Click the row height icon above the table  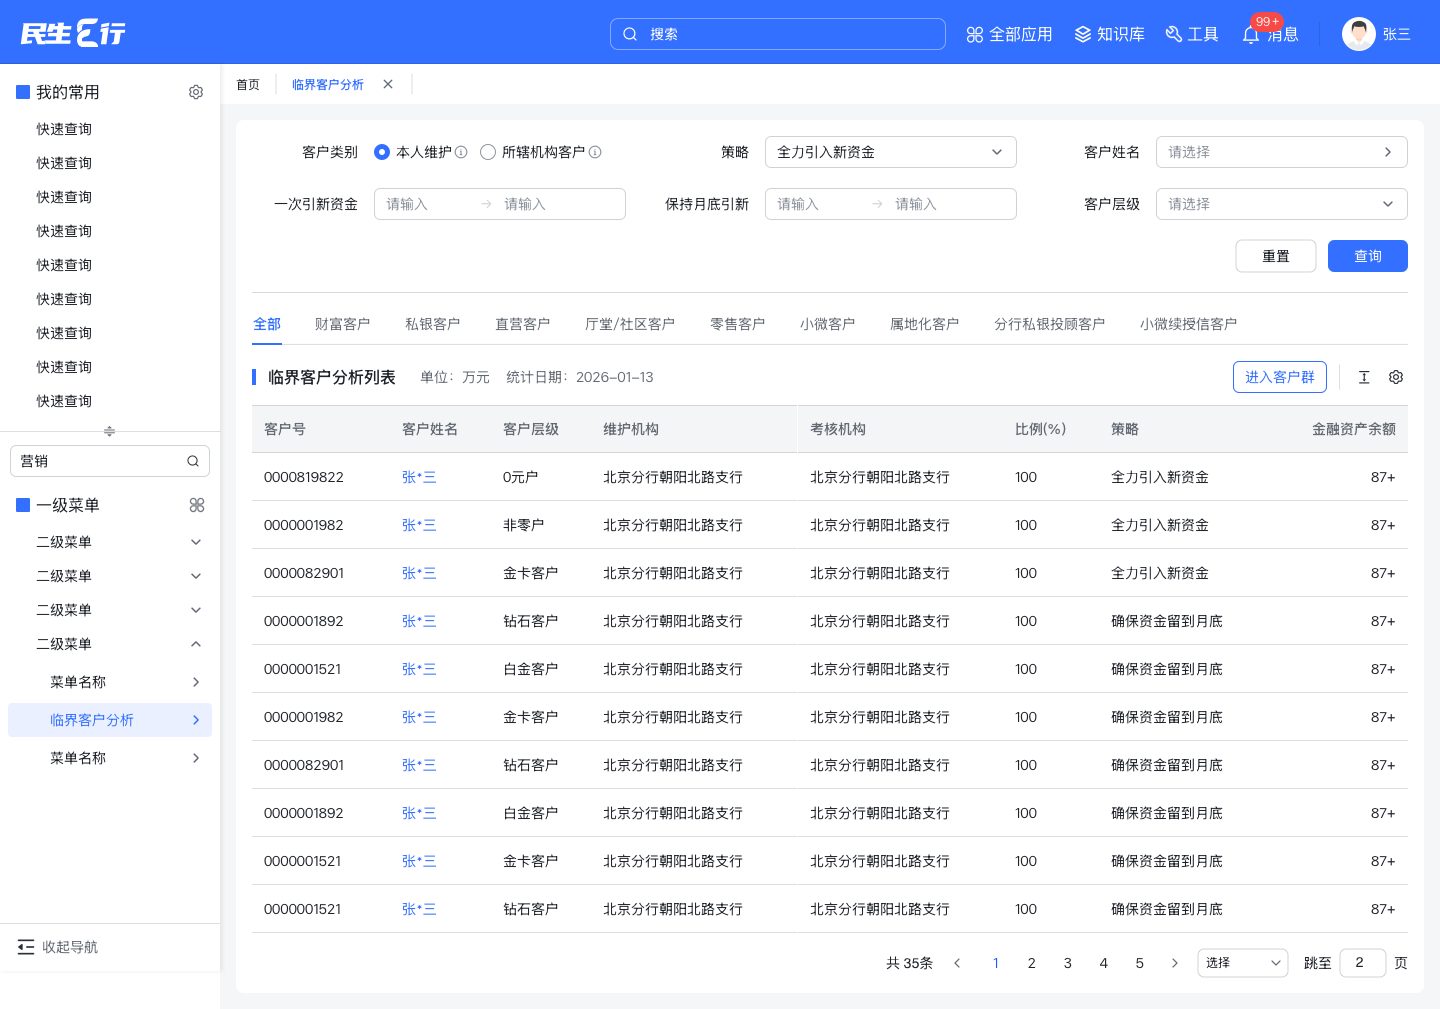coord(1364,377)
